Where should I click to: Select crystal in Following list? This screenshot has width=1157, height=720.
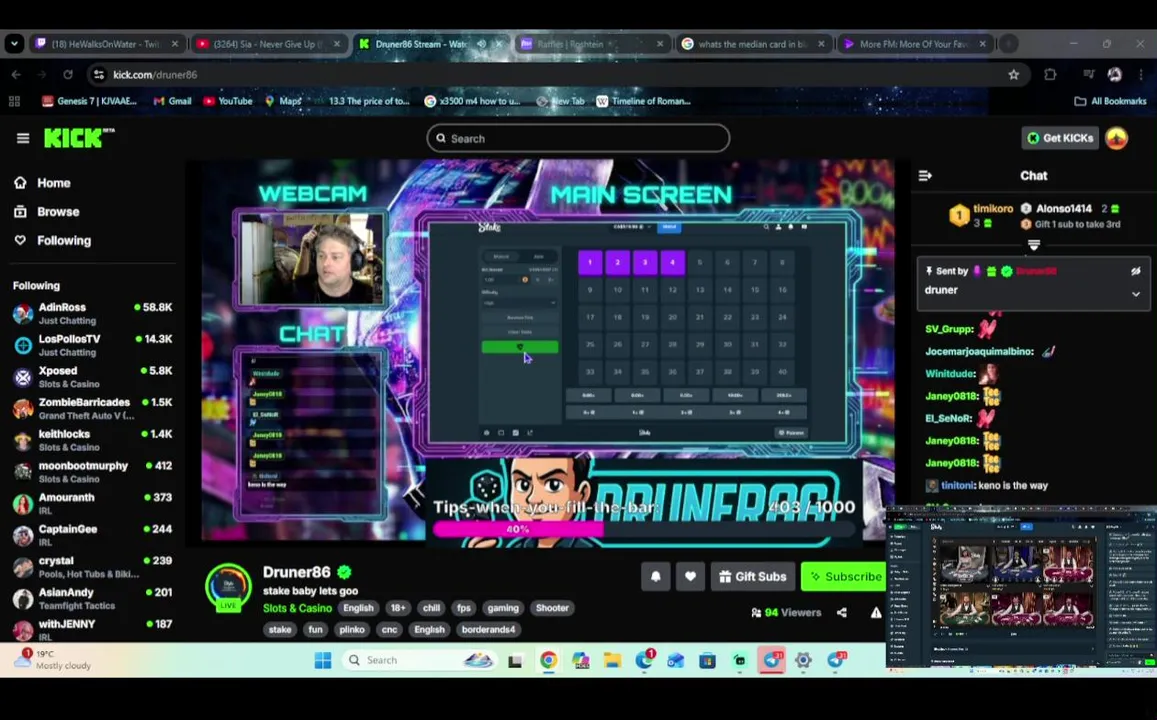point(92,567)
